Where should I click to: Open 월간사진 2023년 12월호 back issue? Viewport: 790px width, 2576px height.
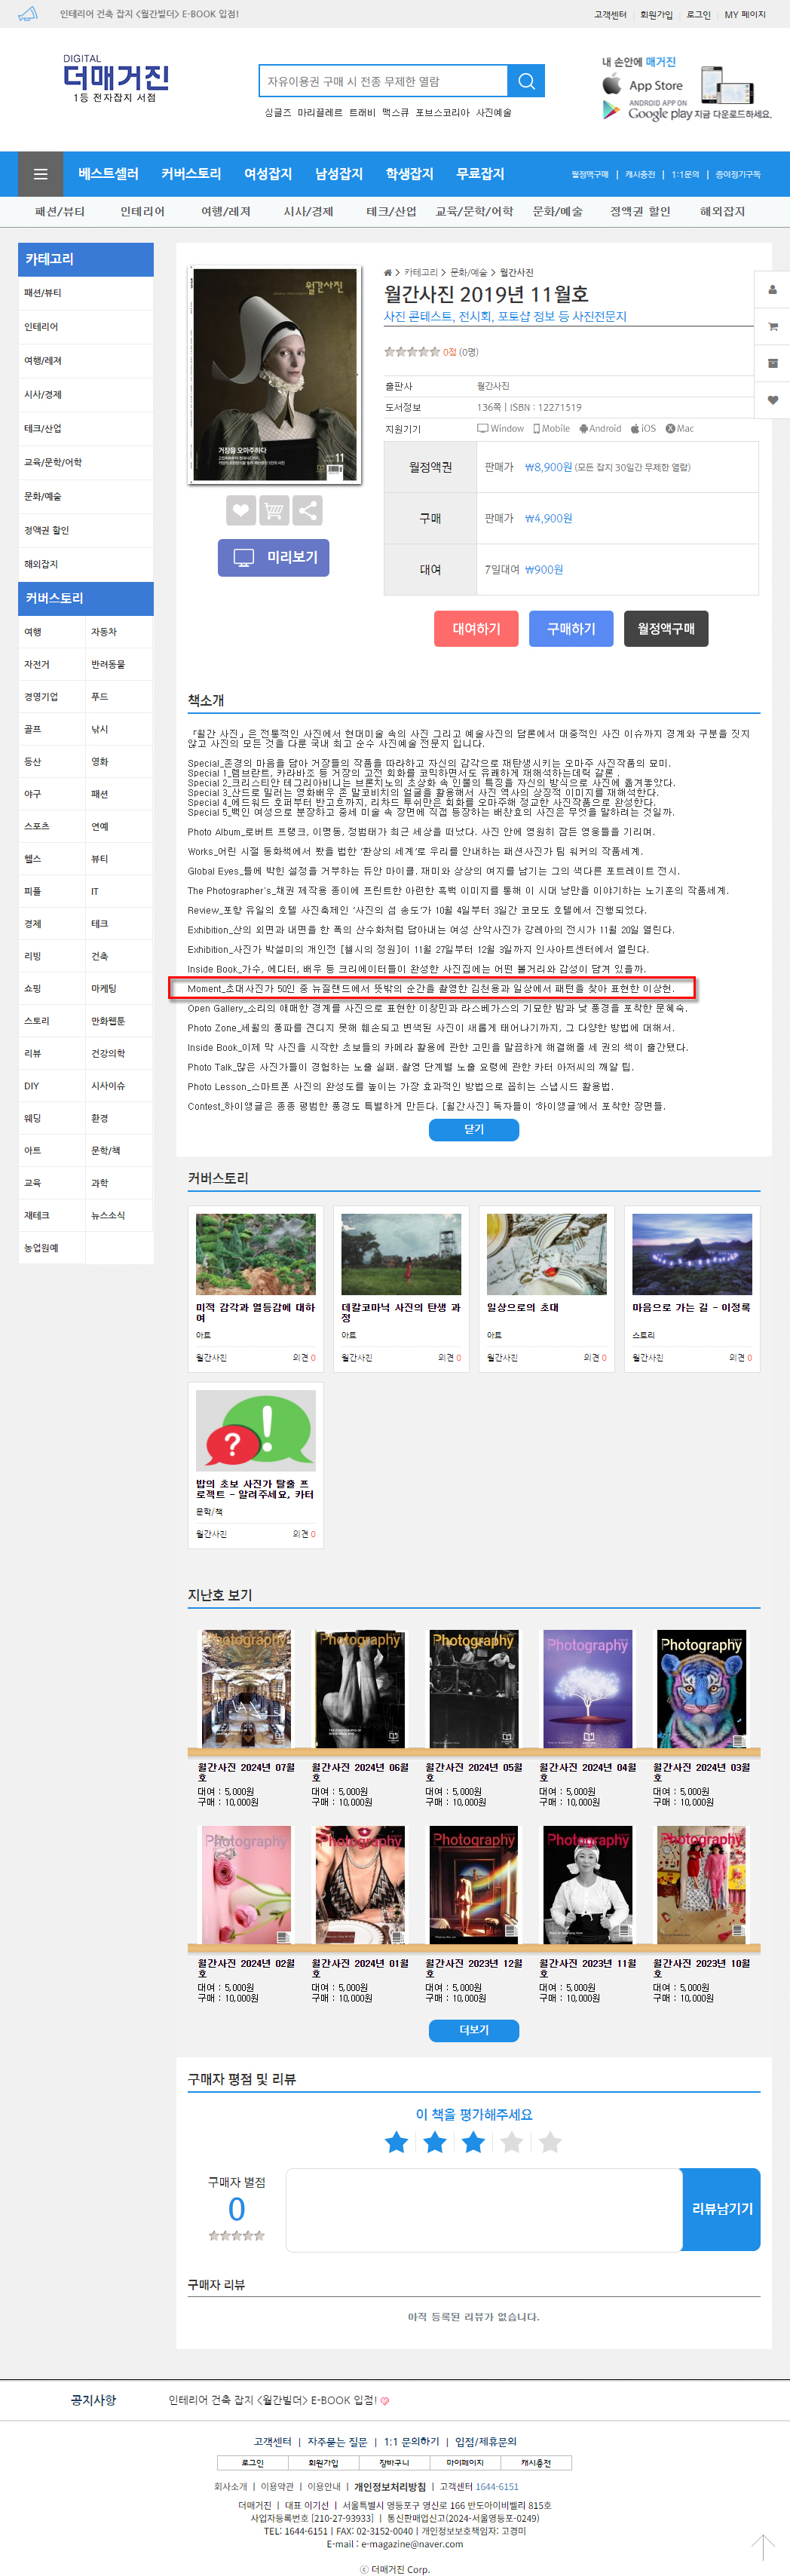[x=474, y=1885]
